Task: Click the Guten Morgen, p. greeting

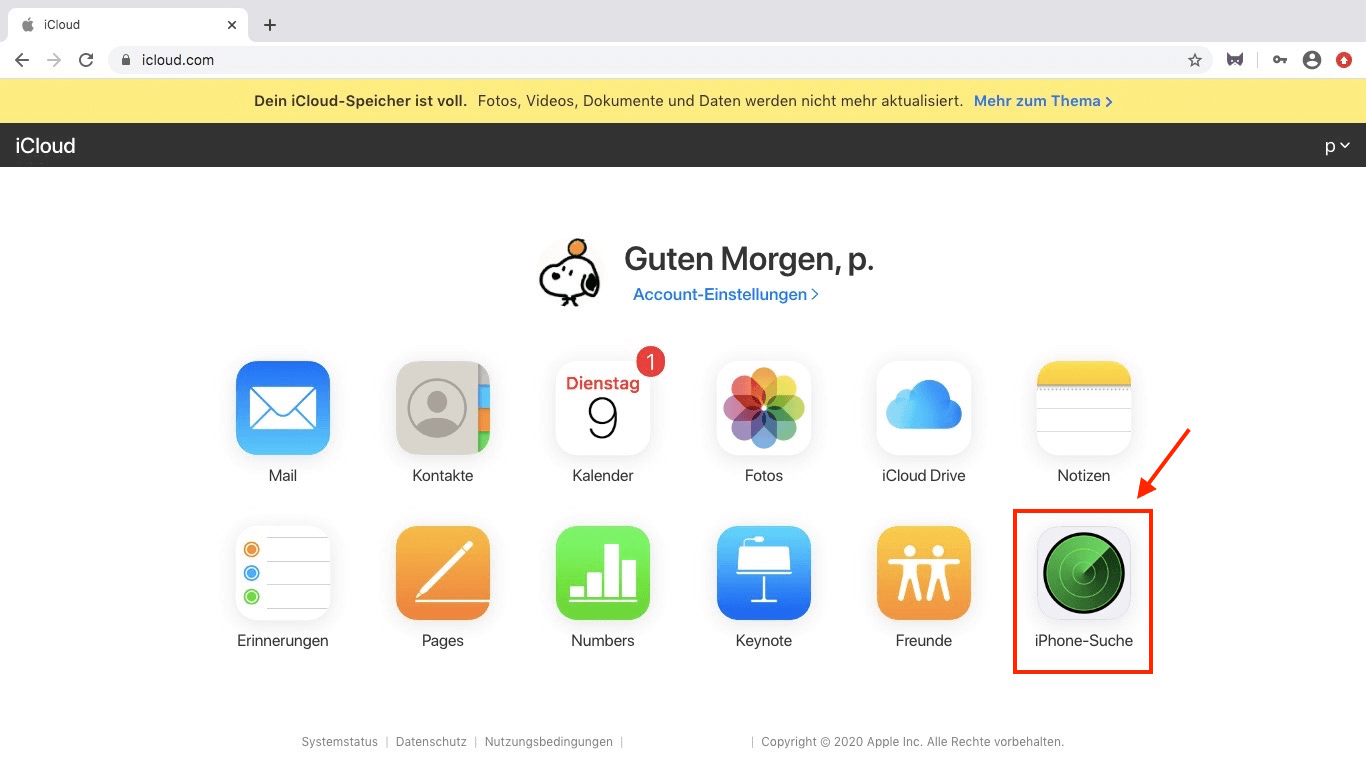Action: point(749,259)
